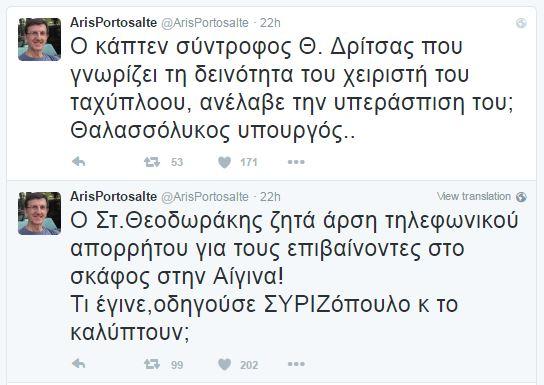Viewport: 544px width, 385px height.
Task: Click the 22h timestamp of the second tweet
Action: coord(270,197)
